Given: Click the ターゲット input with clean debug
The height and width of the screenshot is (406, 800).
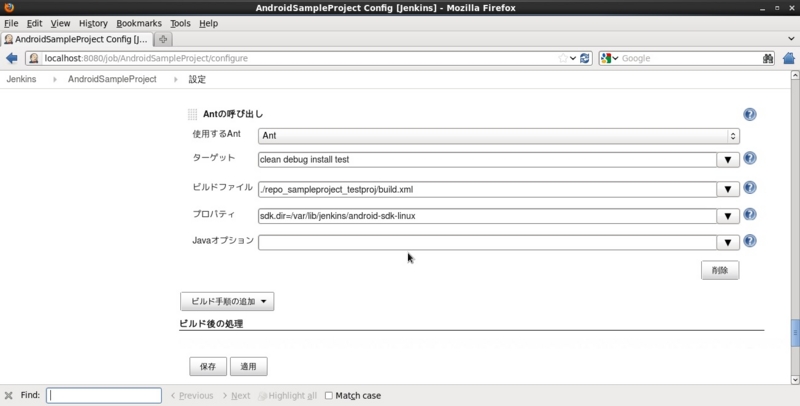Looking at the screenshot, I should (x=487, y=160).
